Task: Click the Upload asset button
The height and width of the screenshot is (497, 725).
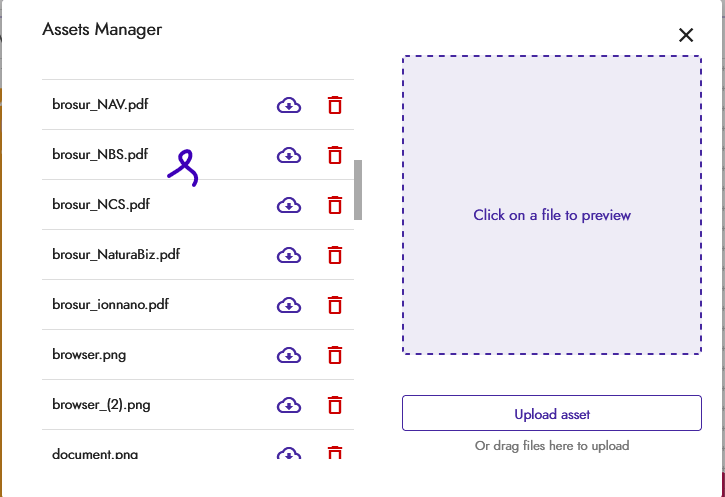Action: coord(552,413)
